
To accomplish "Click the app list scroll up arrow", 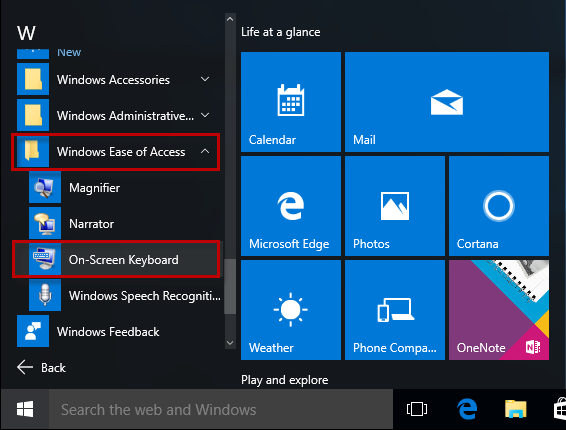I will point(230,19).
